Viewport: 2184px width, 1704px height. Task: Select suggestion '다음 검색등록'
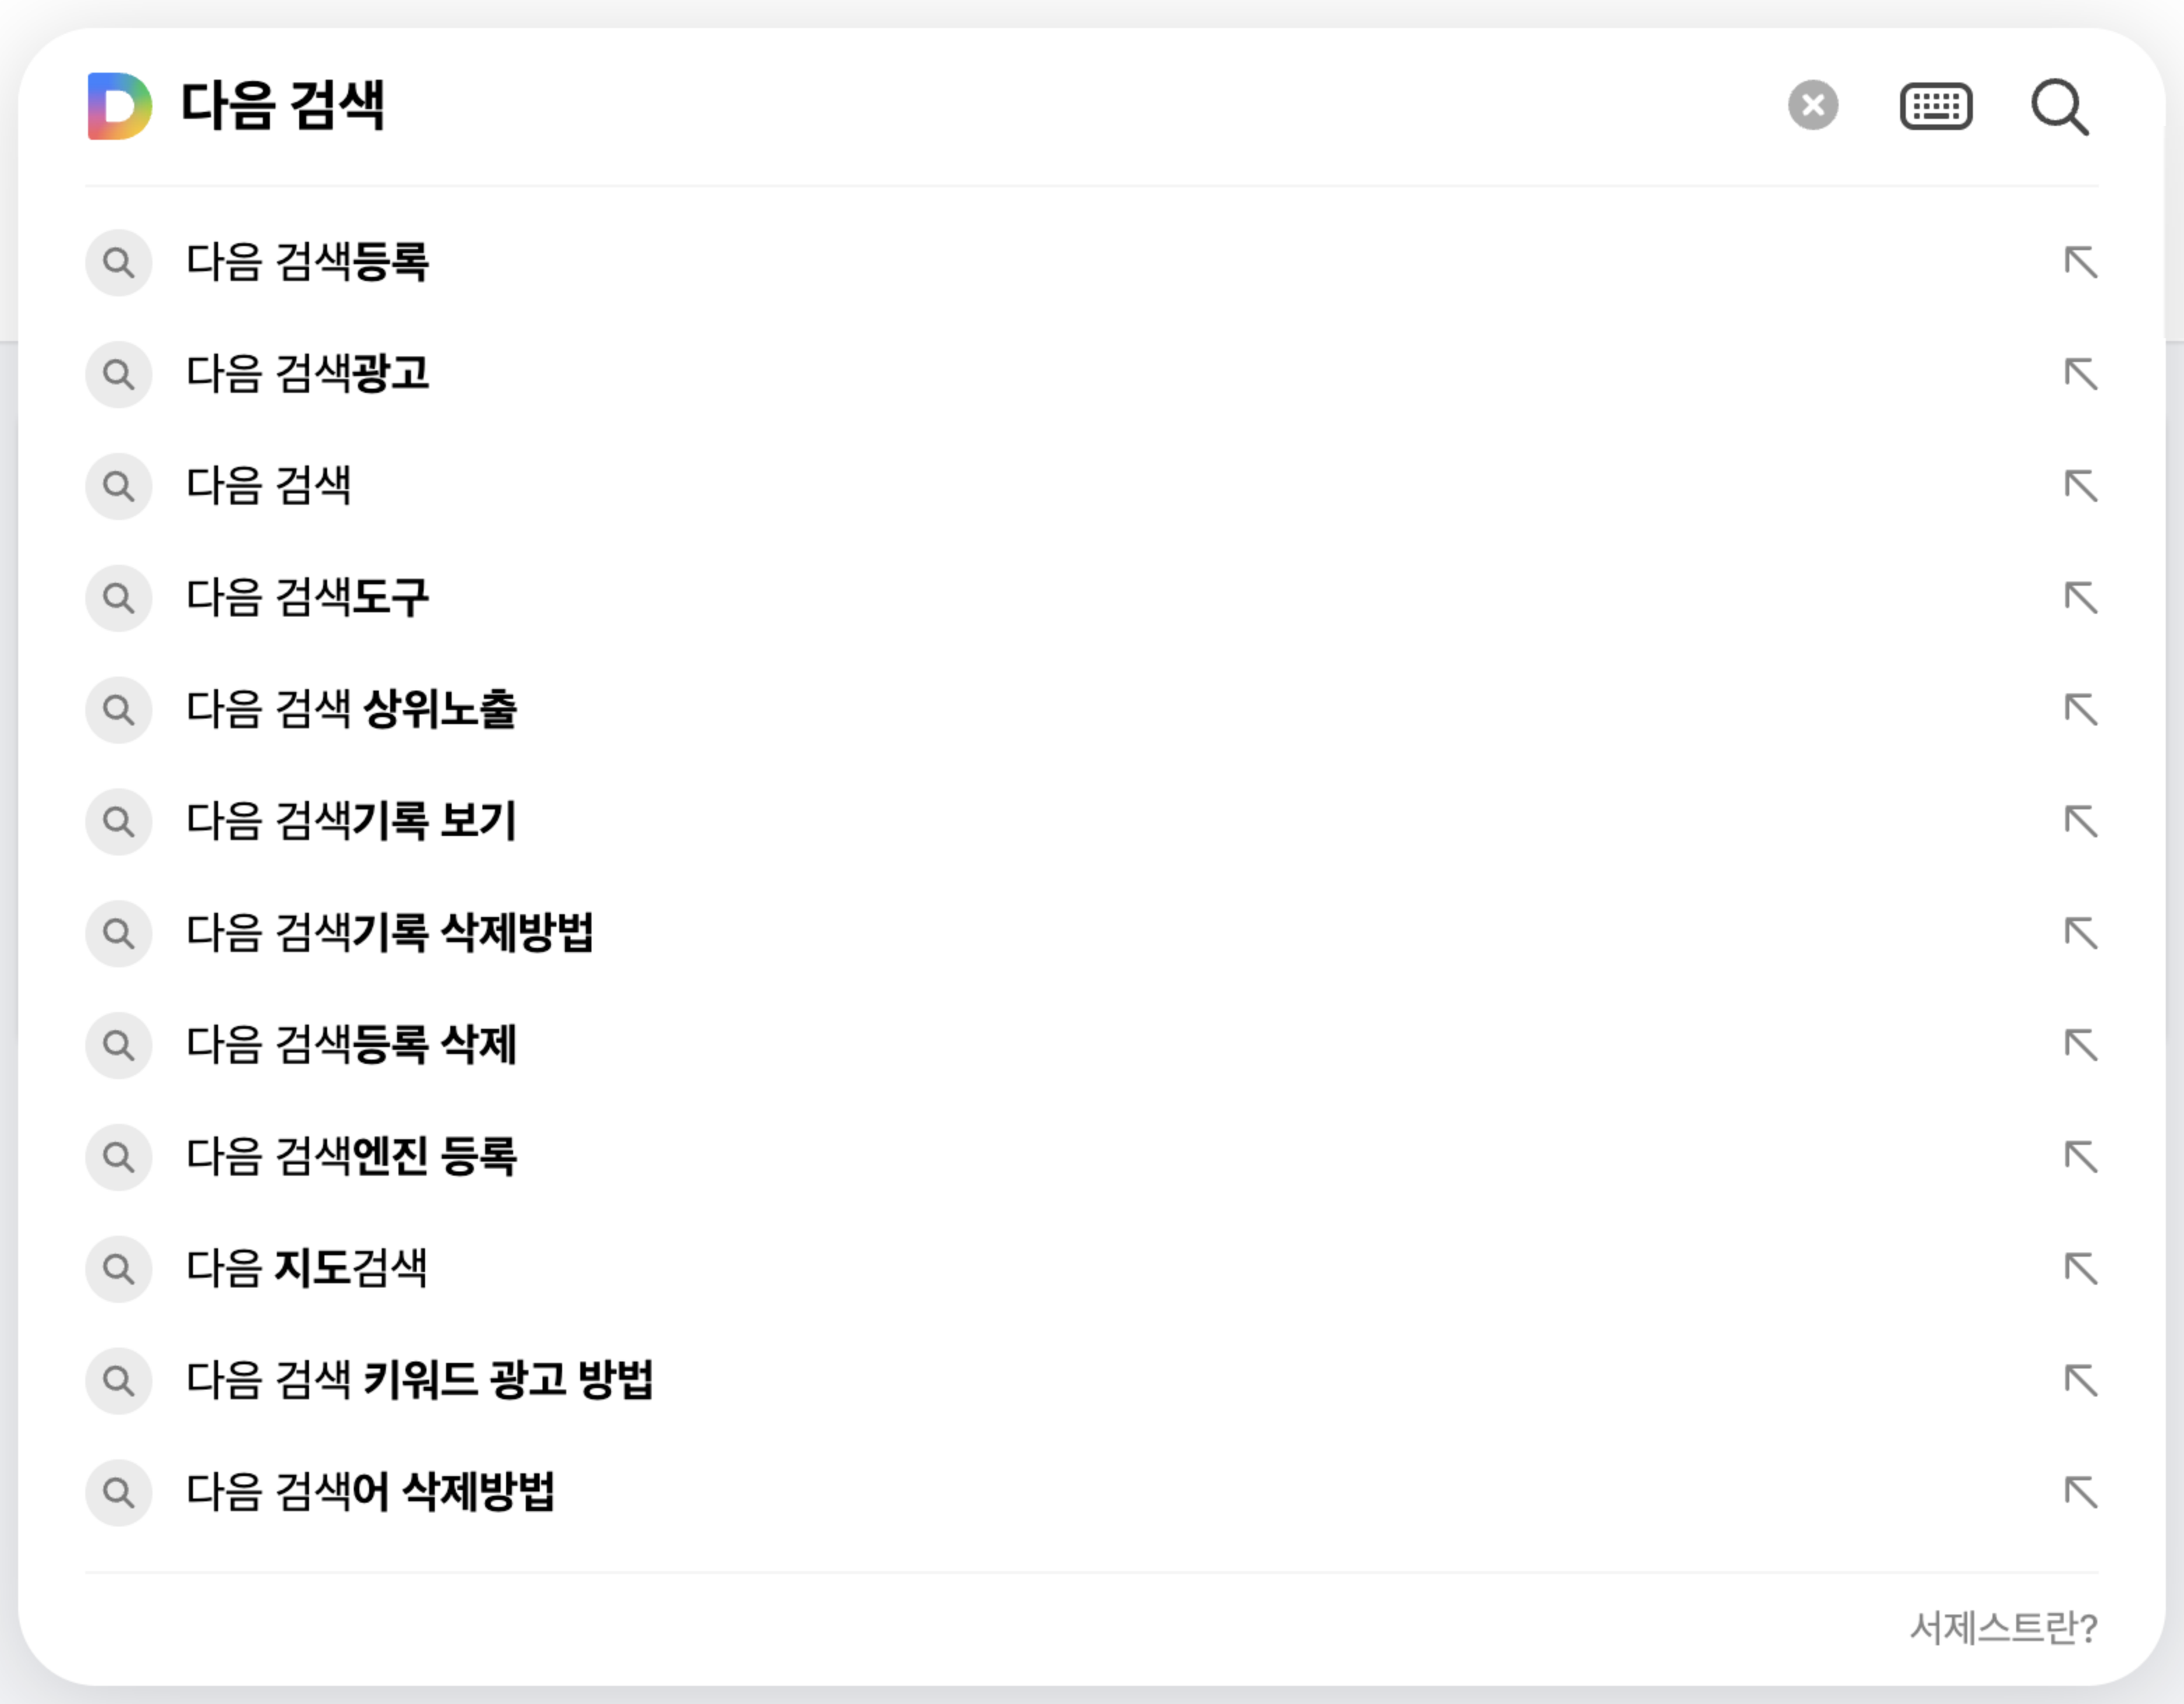coord(308,262)
